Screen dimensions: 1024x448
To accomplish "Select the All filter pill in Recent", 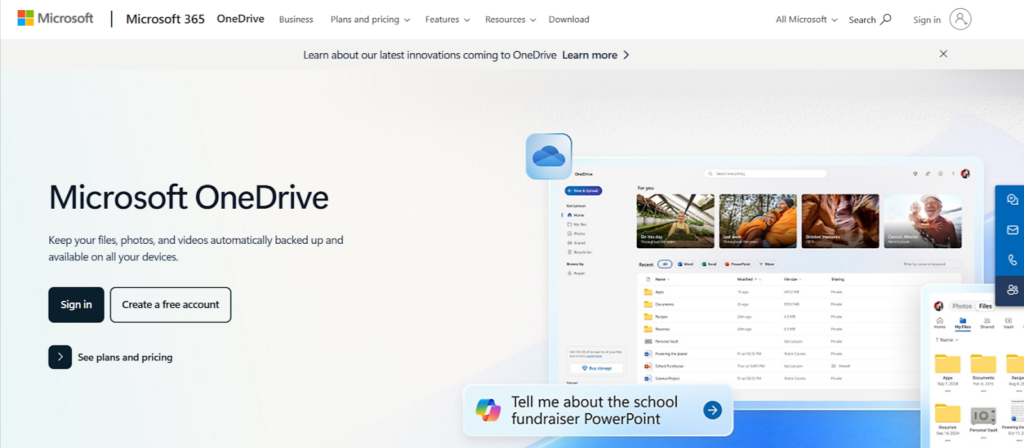I will (665, 264).
